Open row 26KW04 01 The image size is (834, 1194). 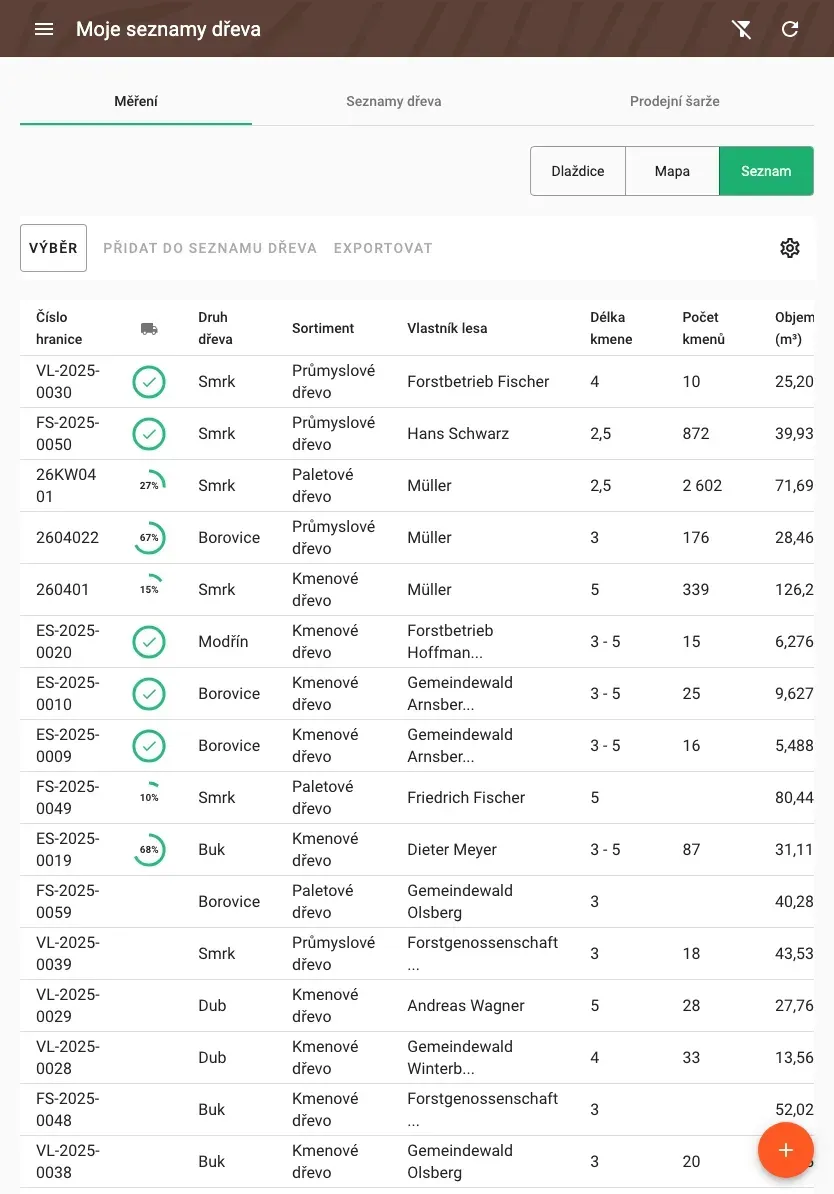pyautogui.click(x=417, y=485)
